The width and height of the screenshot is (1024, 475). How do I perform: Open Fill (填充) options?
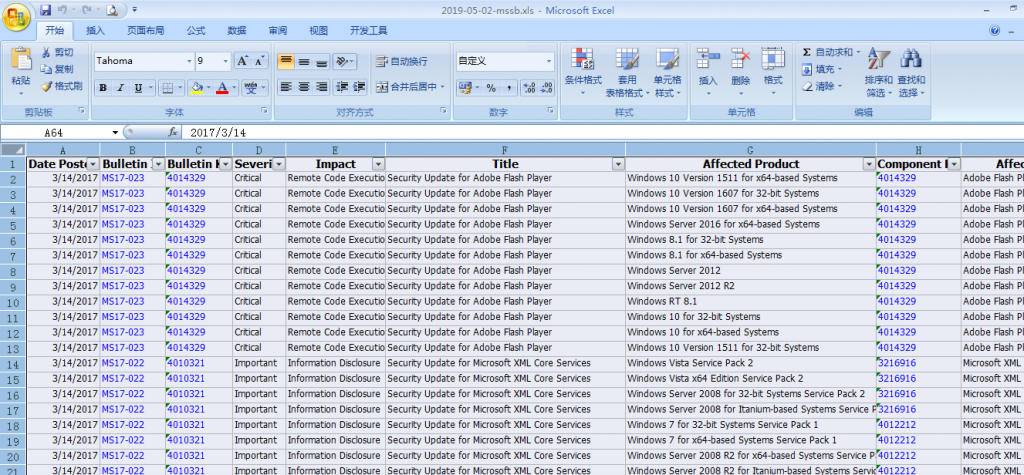coord(821,69)
